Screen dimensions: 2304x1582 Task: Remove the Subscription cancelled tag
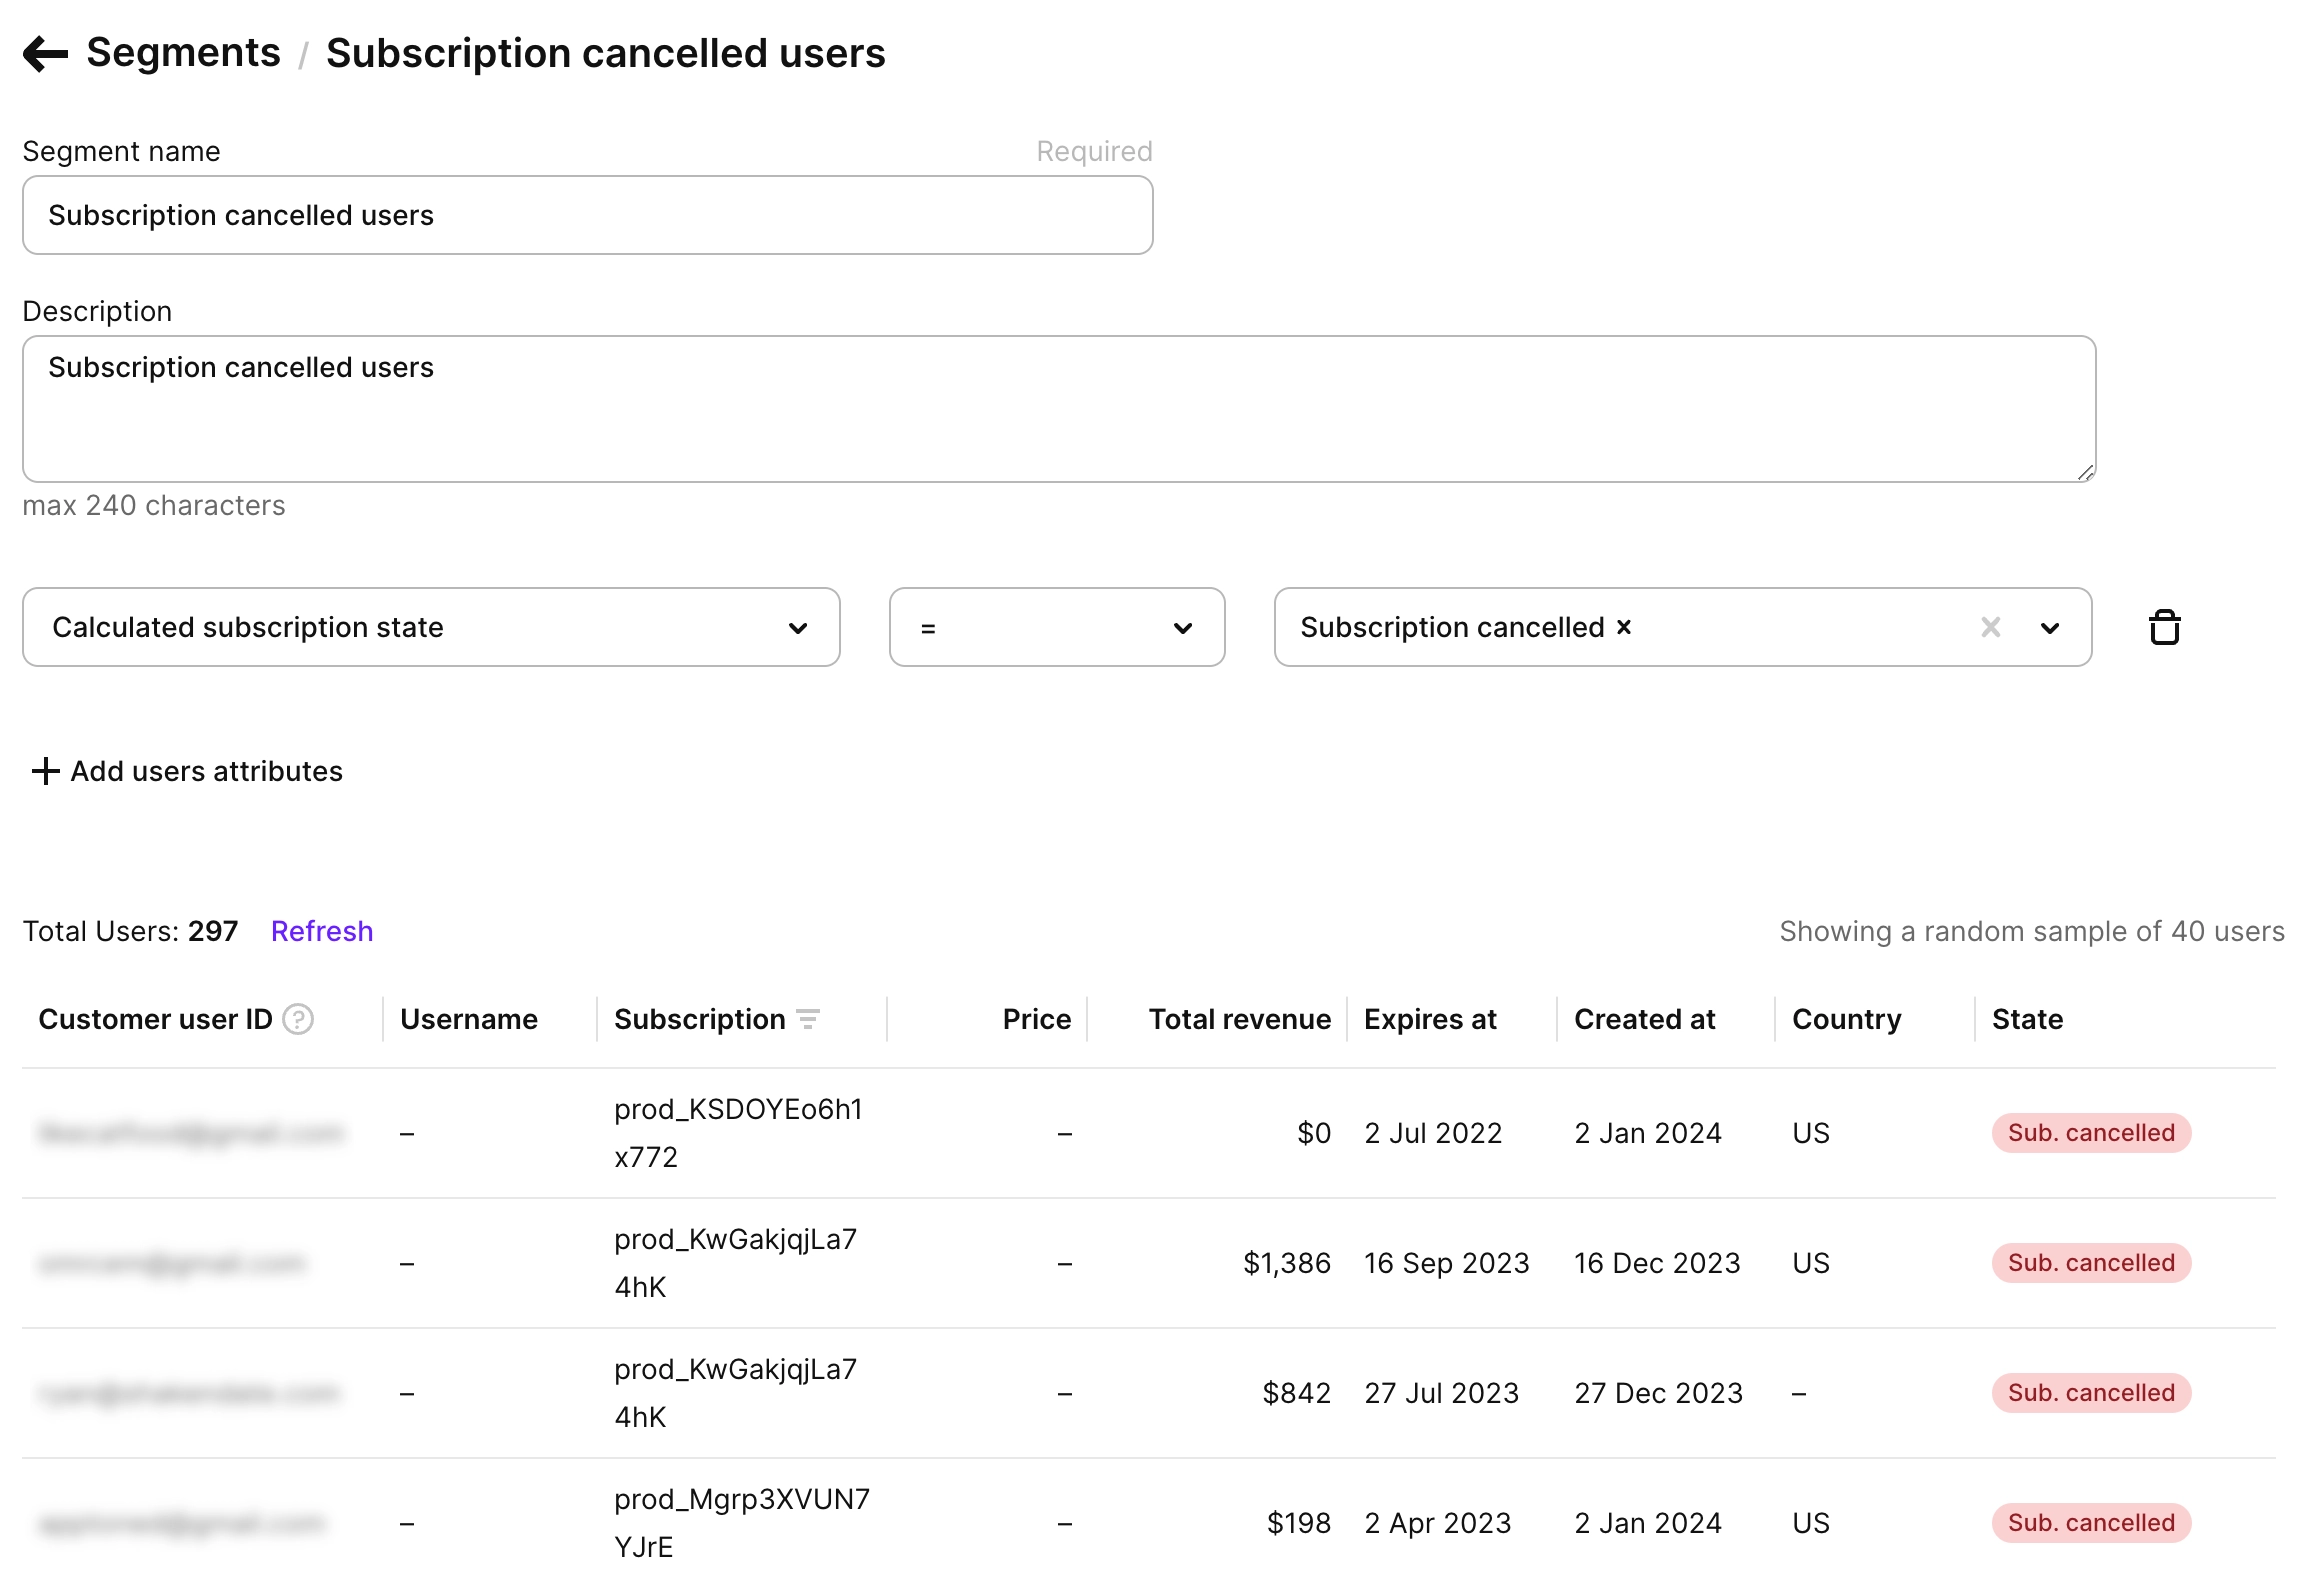point(1624,627)
